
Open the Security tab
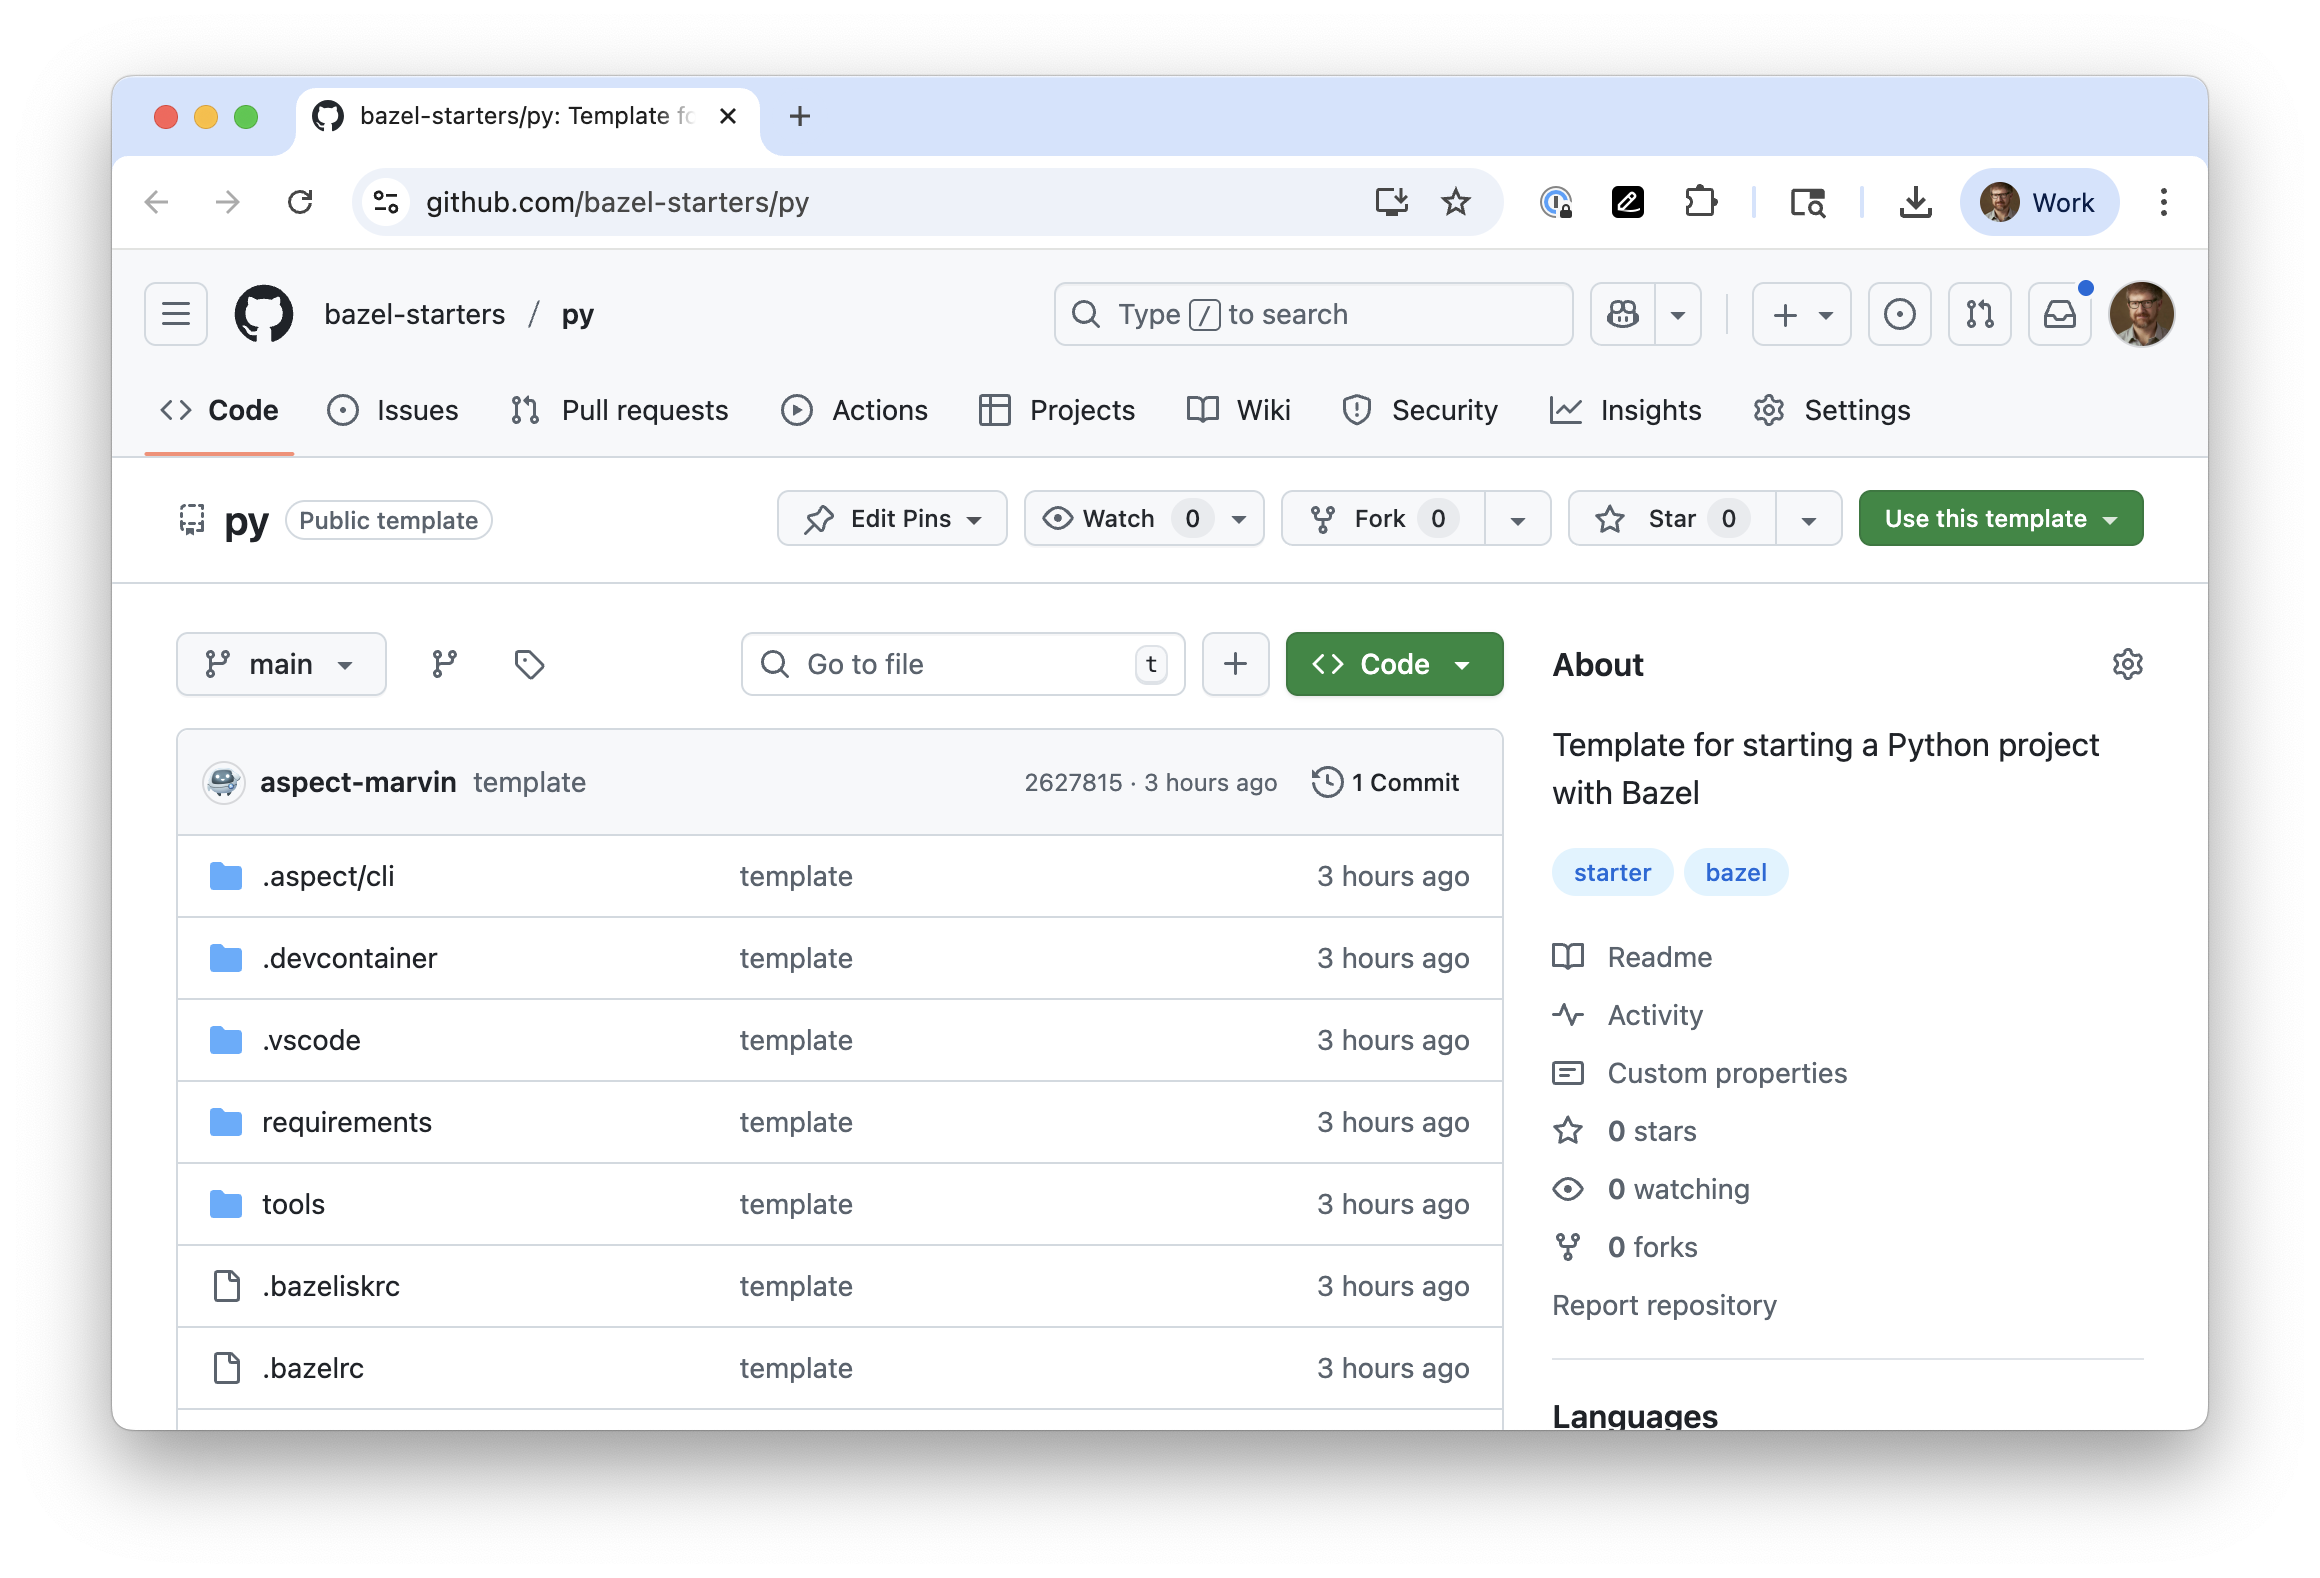[x=1420, y=410]
